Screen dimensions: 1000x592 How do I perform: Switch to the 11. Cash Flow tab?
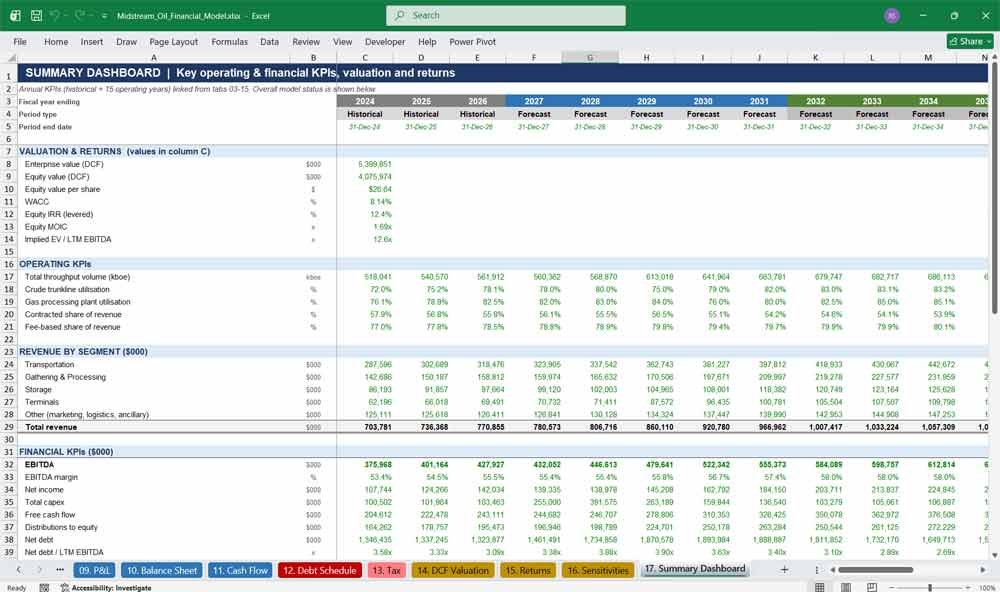pos(240,570)
